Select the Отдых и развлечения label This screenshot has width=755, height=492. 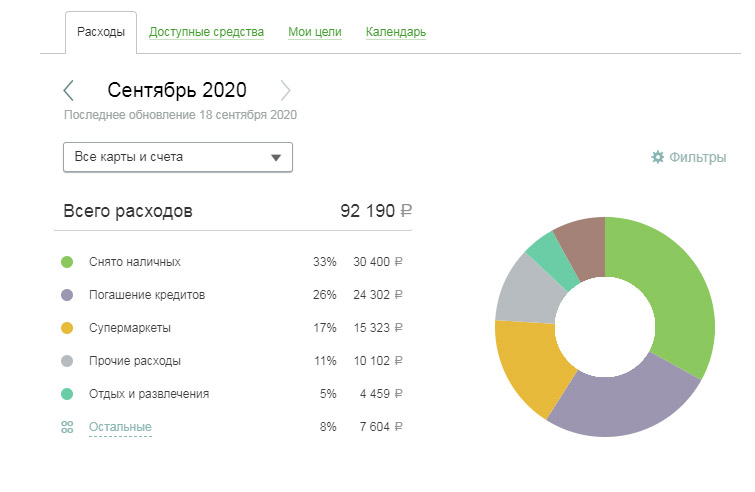point(149,394)
